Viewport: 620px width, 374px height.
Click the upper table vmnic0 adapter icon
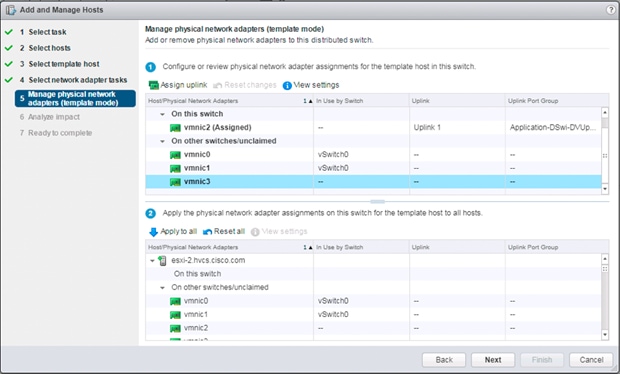175,155
